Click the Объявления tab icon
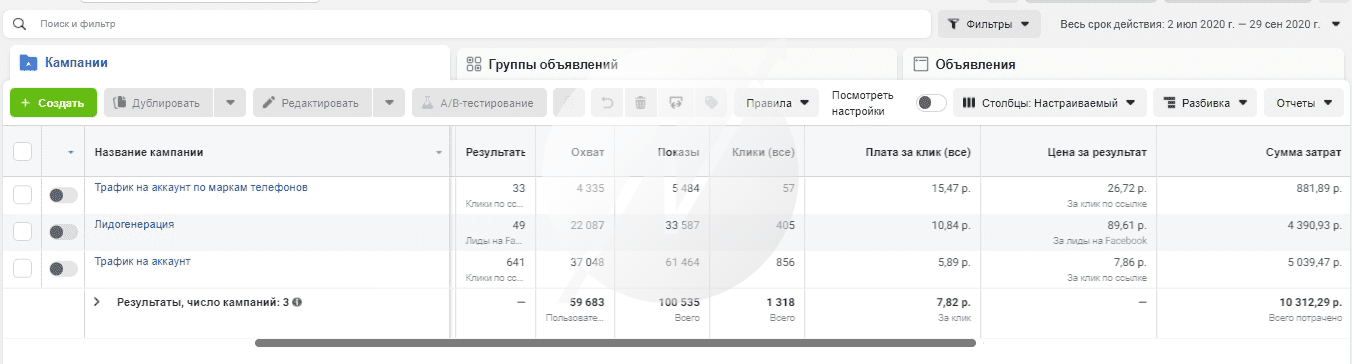 [920, 64]
